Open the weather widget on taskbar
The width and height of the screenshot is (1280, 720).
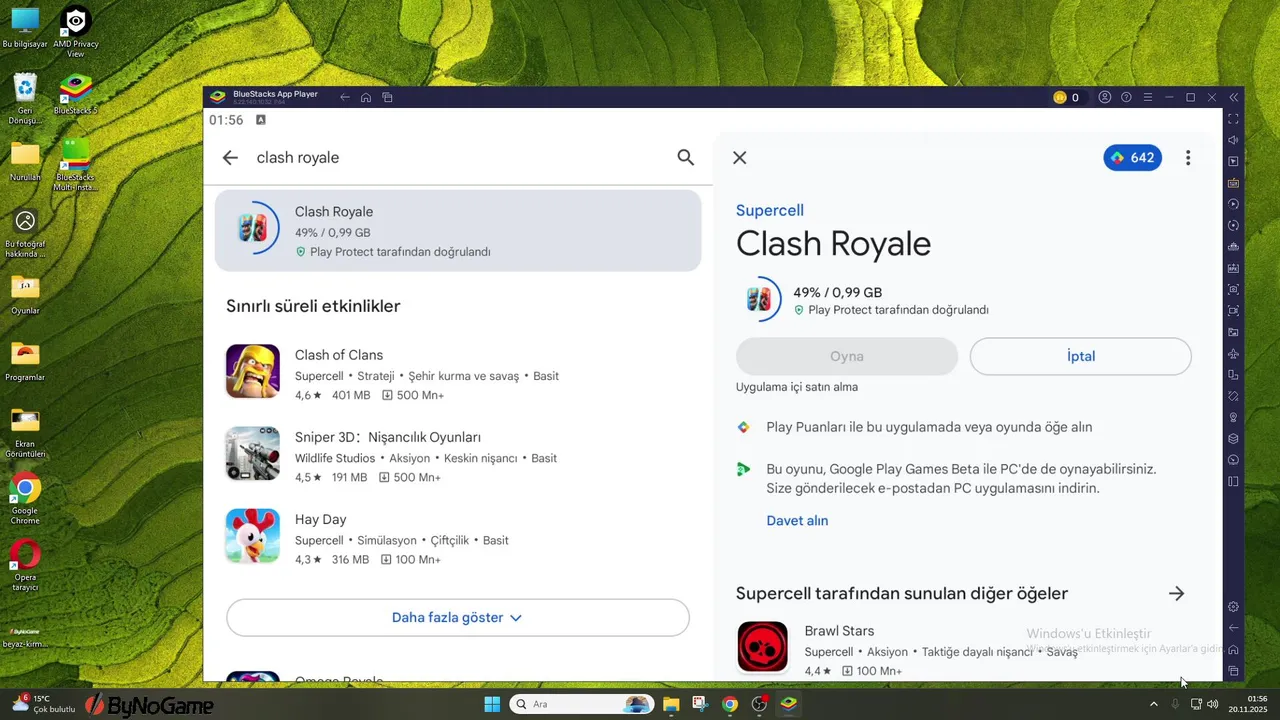pyautogui.click(x=43, y=704)
